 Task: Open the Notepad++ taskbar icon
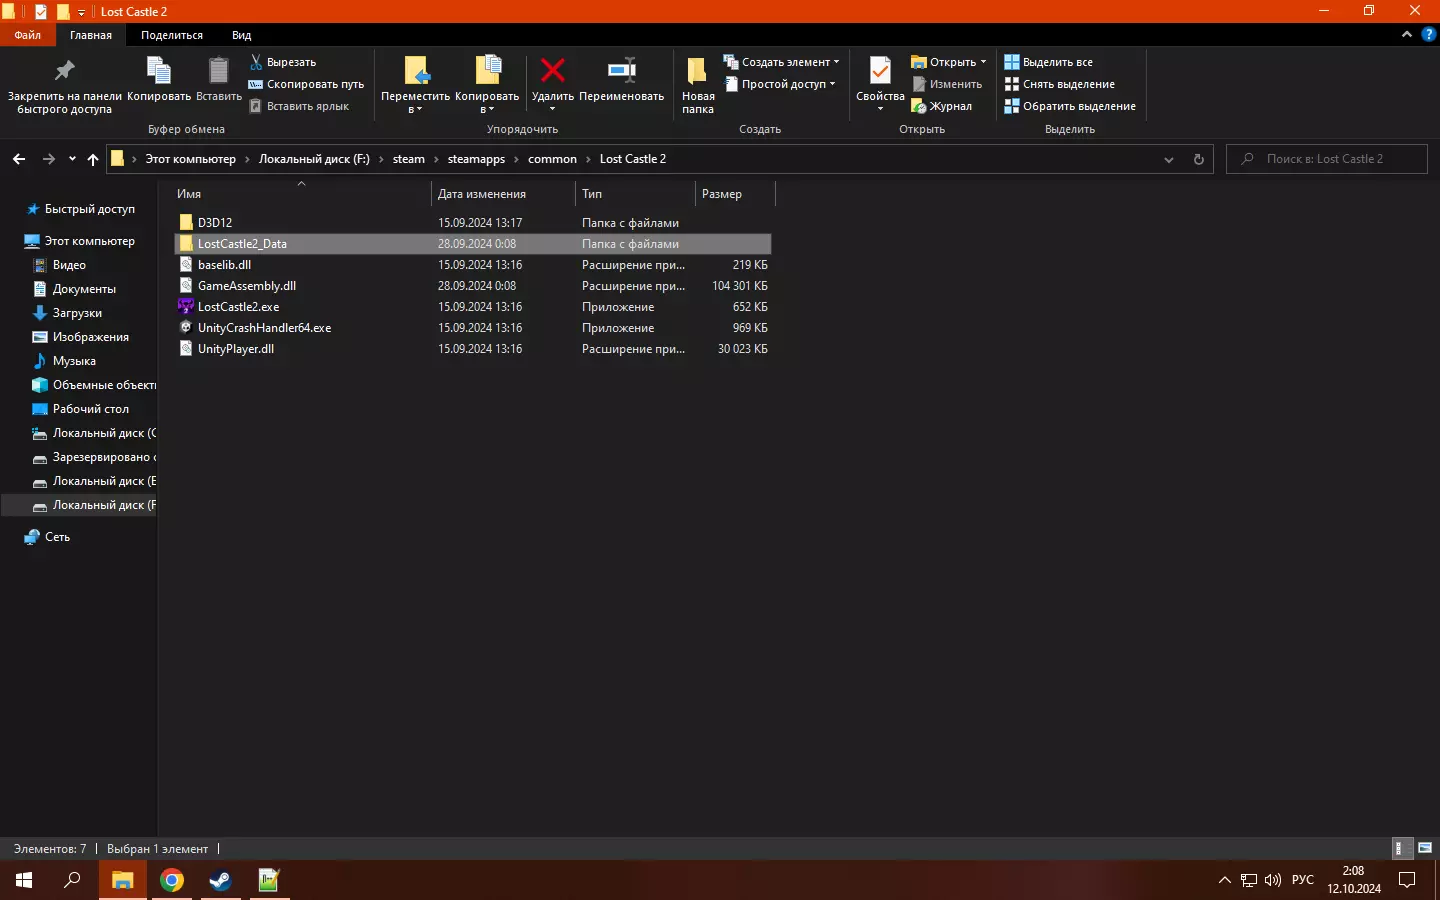pos(268,880)
